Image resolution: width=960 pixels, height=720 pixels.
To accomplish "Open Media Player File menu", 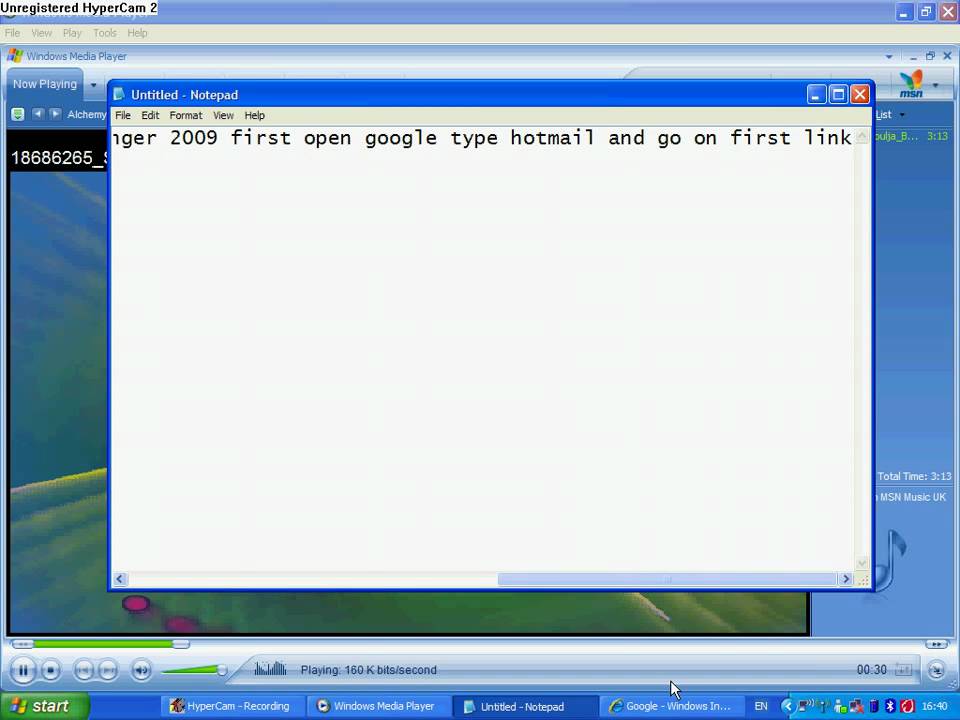I will point(12,33).
